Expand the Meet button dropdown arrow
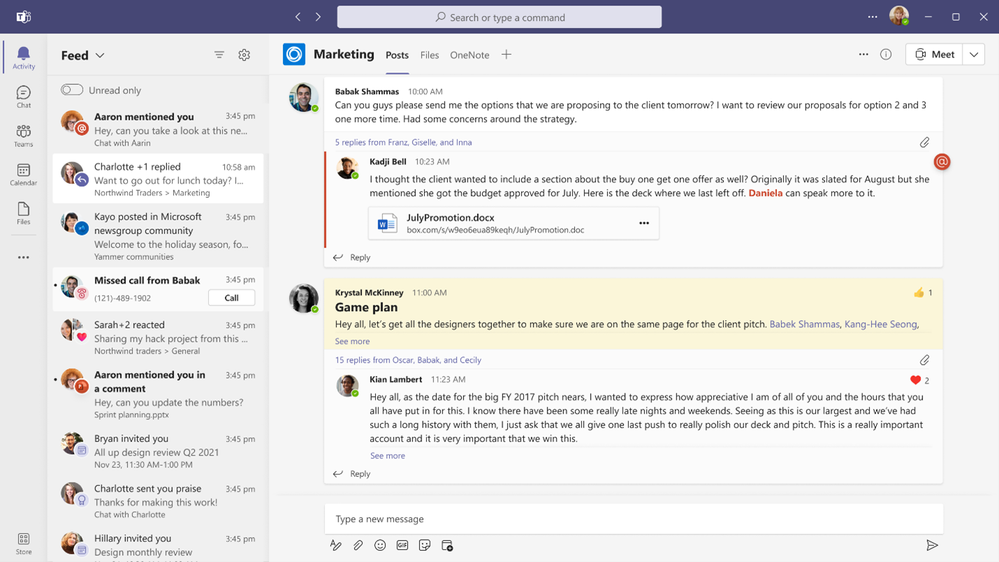 point(974,55)
